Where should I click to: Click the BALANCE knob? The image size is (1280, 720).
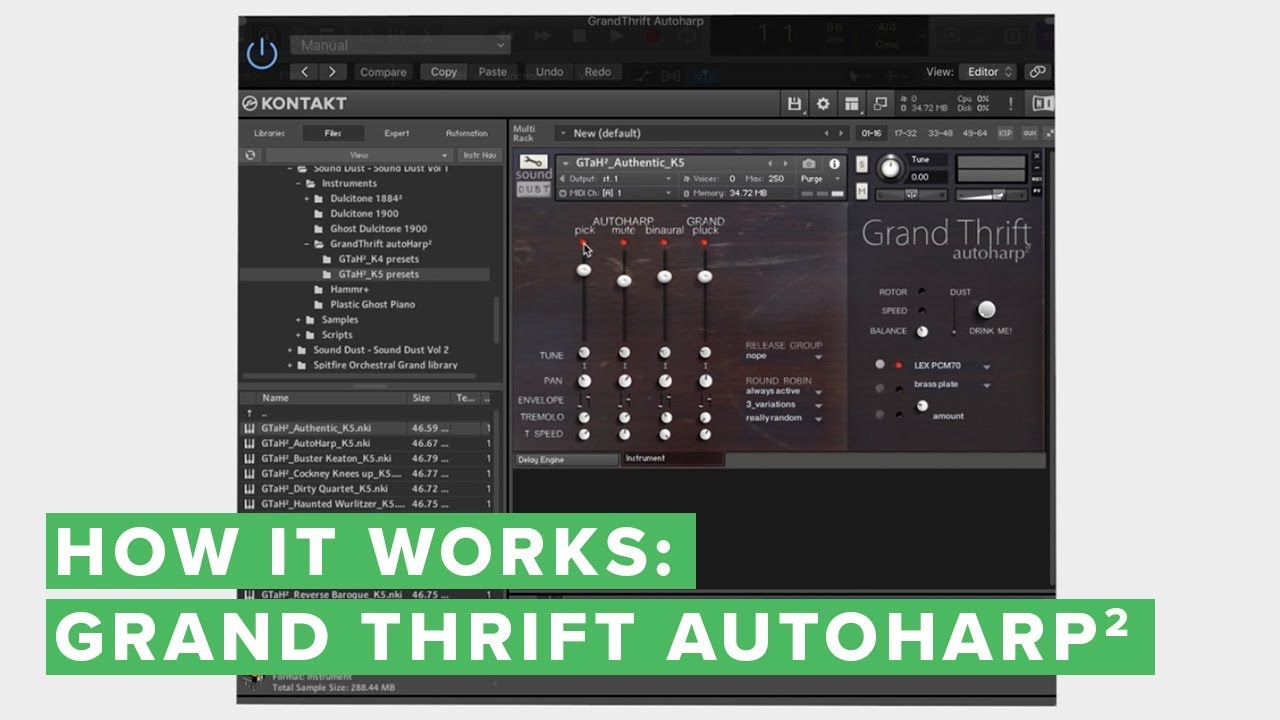coord(922,331)
